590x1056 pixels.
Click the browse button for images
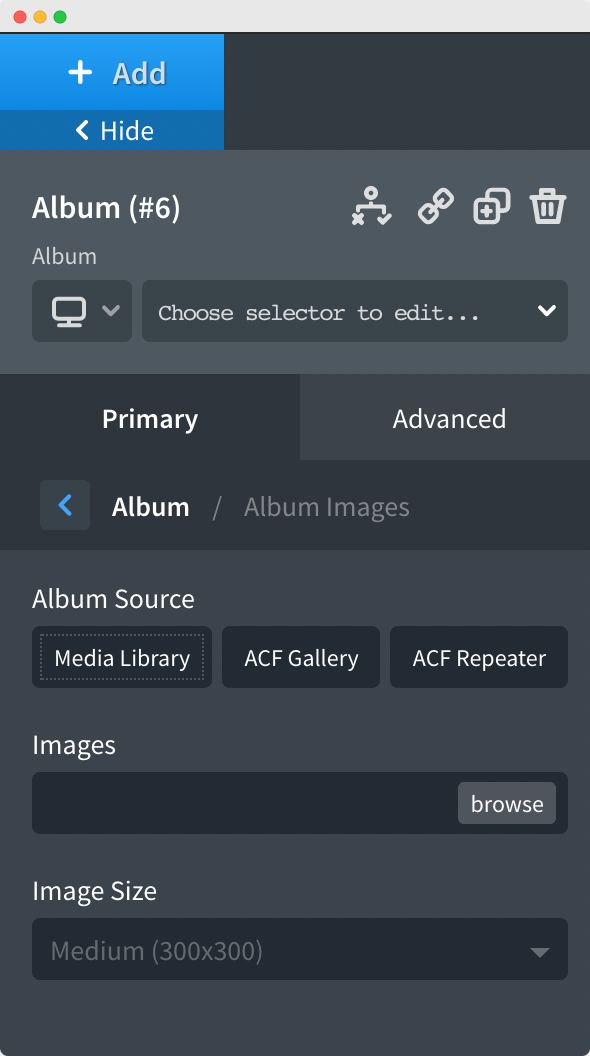506,803
